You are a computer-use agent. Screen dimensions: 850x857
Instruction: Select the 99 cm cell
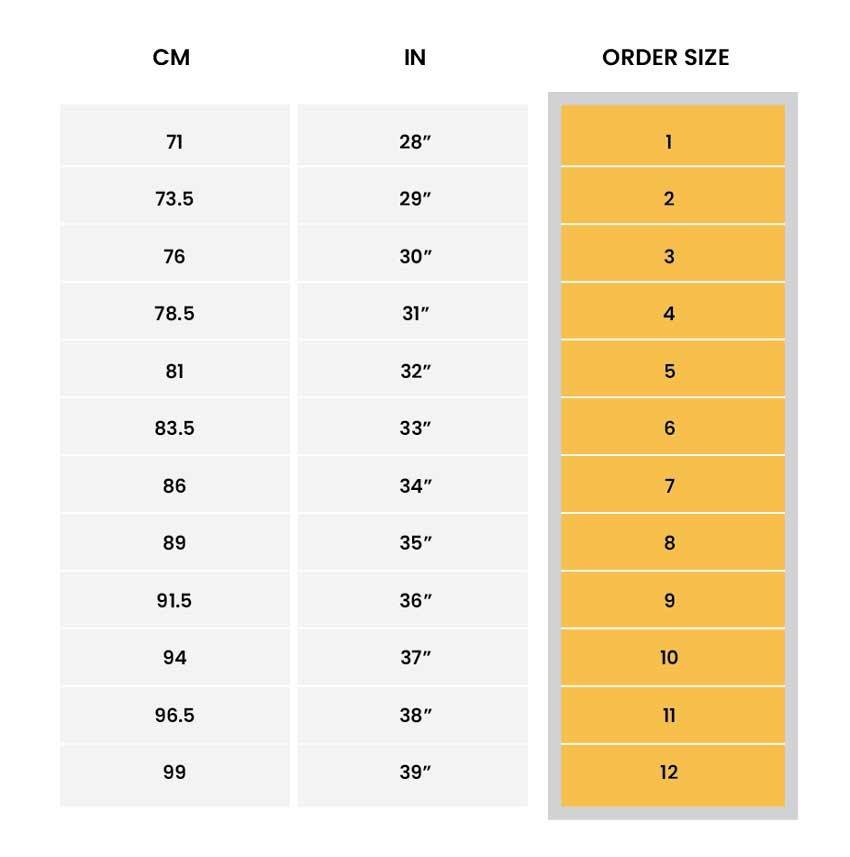click(174, 772)
